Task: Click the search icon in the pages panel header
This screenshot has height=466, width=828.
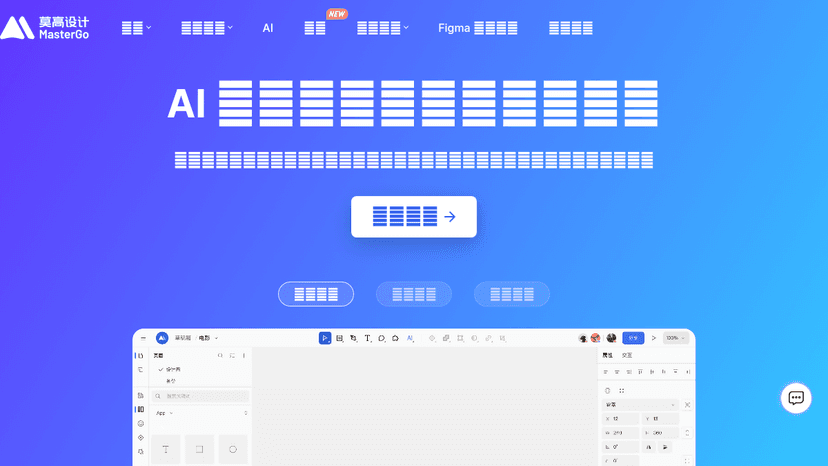Action: 220,356
